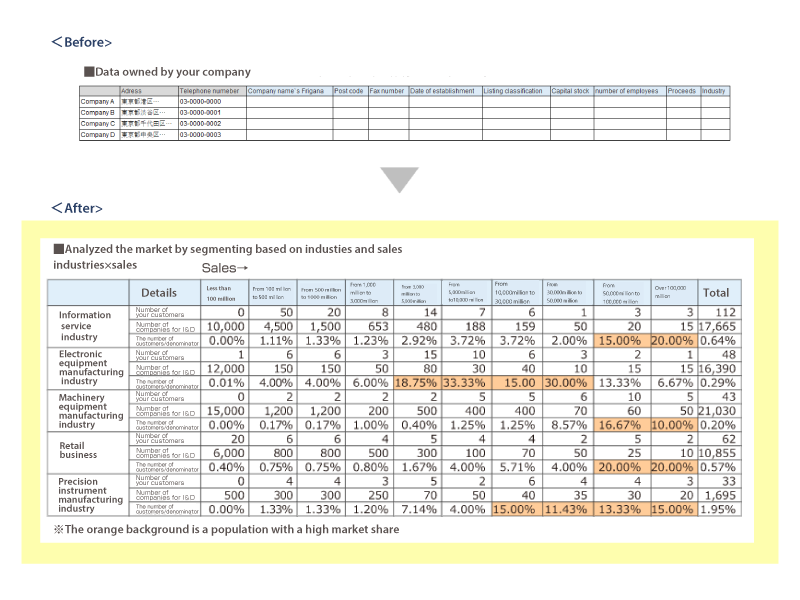
Task: Select the number of employees header
Action: click(x=628, y=91)
